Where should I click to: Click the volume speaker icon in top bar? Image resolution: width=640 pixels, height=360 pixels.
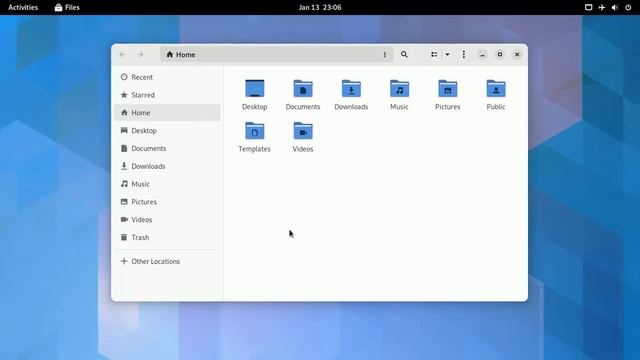615,7
